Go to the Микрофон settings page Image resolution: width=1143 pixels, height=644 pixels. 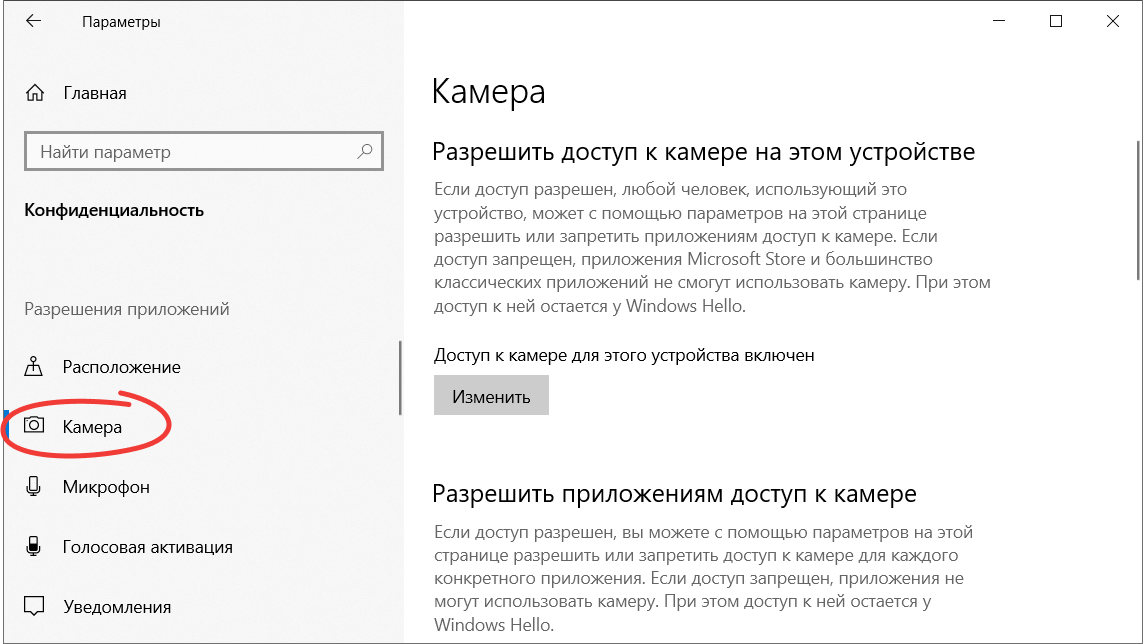tap(106, 487)
